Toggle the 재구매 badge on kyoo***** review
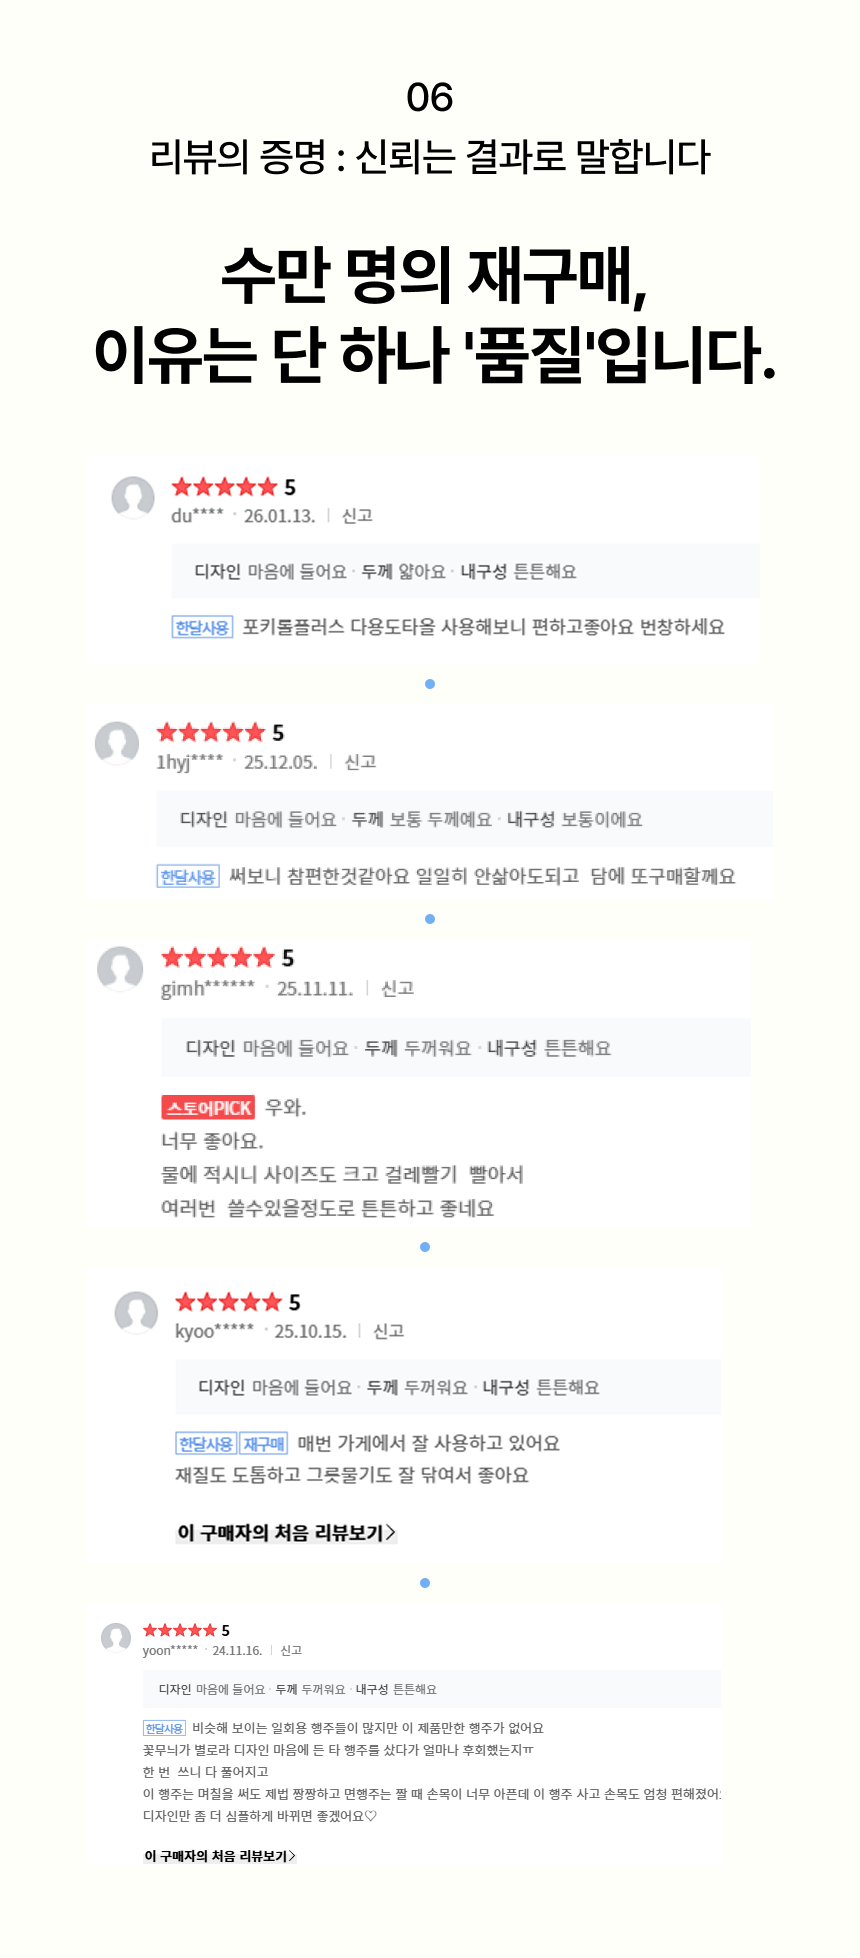Viewport: 860px width, 1958px height. tap(260, 1443)
